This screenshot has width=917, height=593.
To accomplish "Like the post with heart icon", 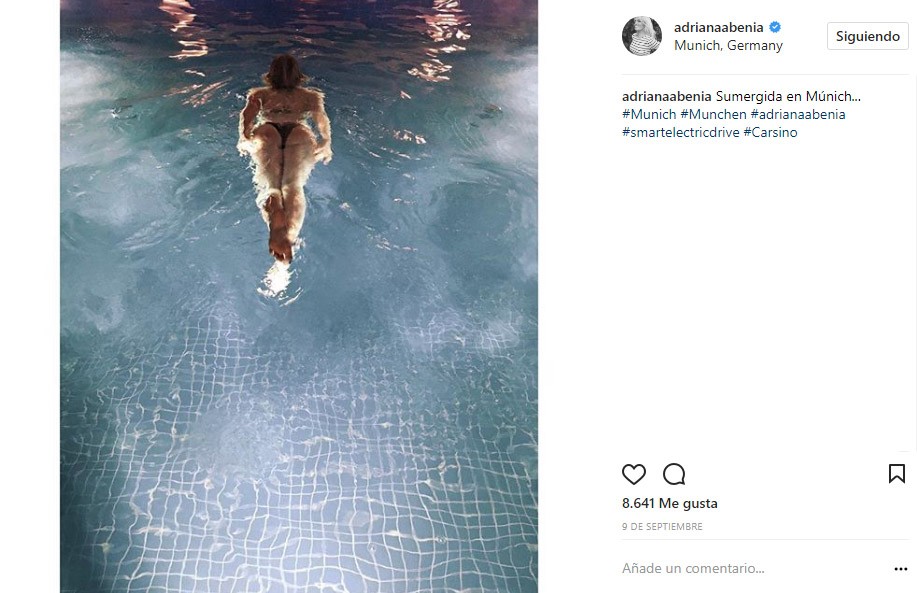I will [633, 474].
